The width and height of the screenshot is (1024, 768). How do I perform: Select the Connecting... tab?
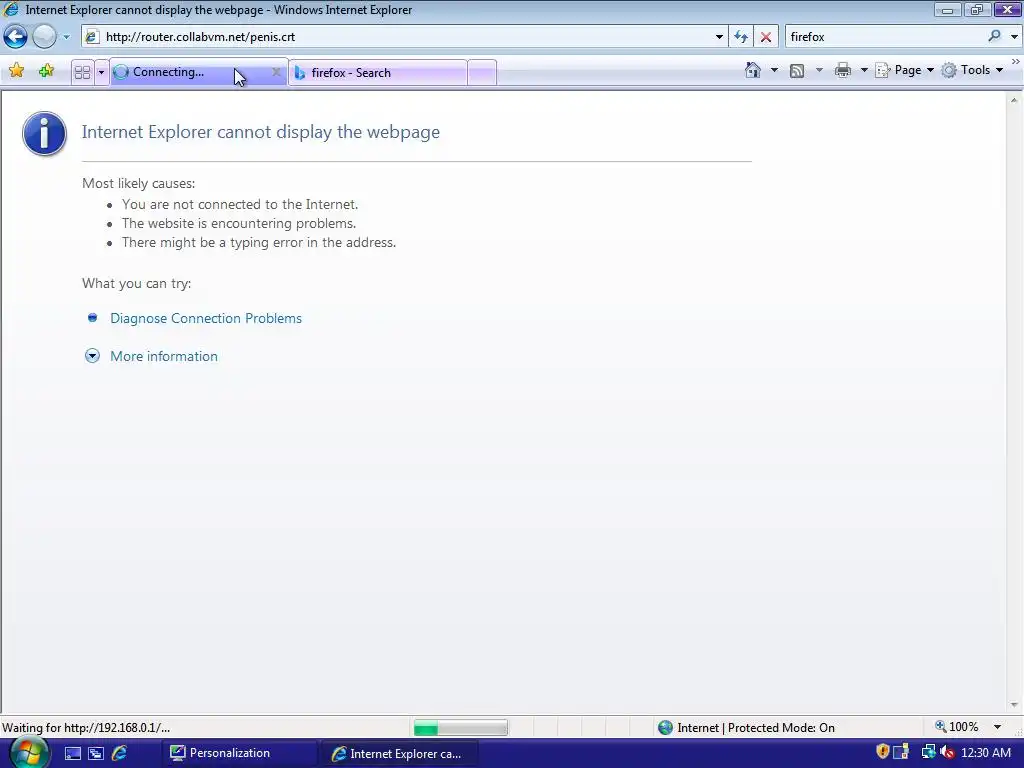point(189,72)
